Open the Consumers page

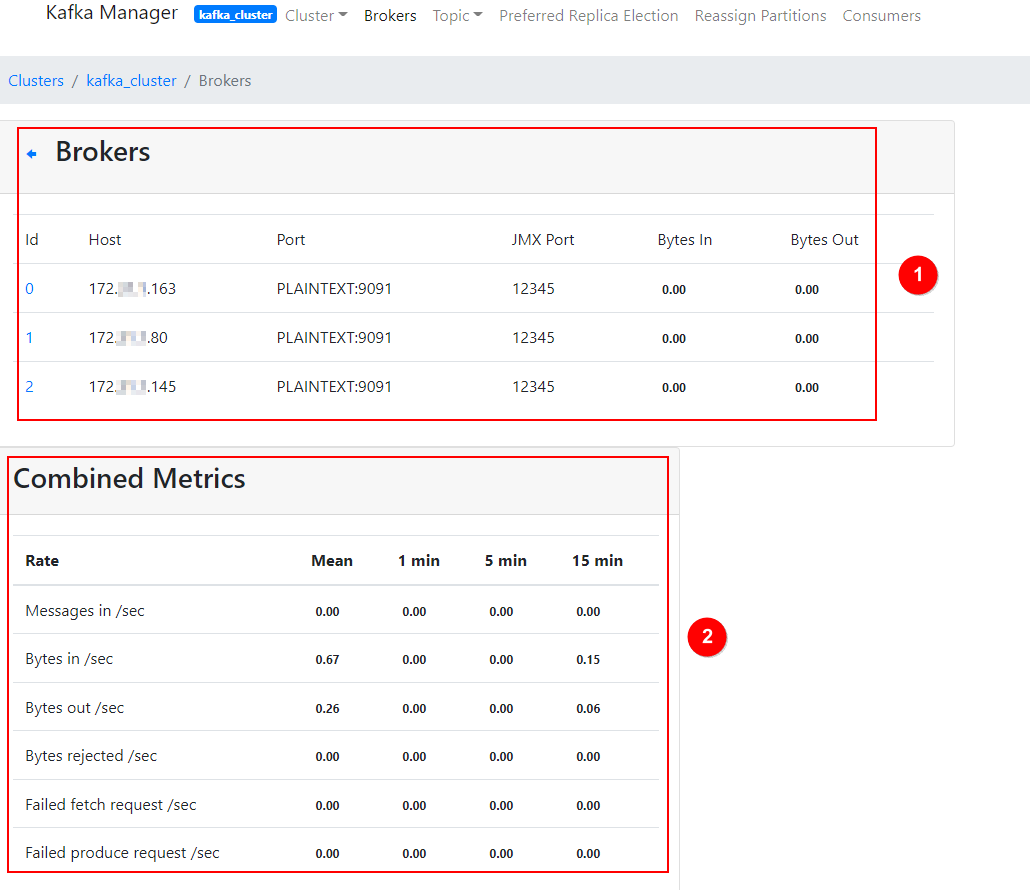(x=881, y=16)
